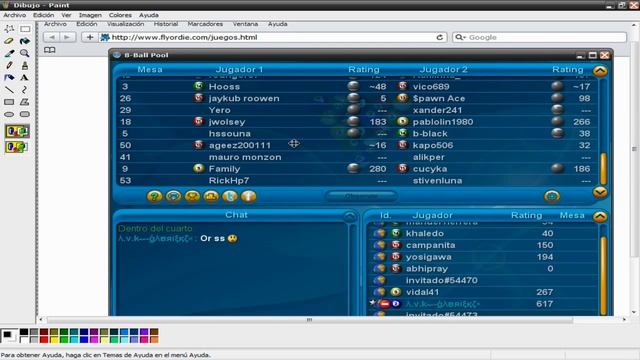Choose the Rectangle shape tool
640x360 pixels.
(9, 102)
